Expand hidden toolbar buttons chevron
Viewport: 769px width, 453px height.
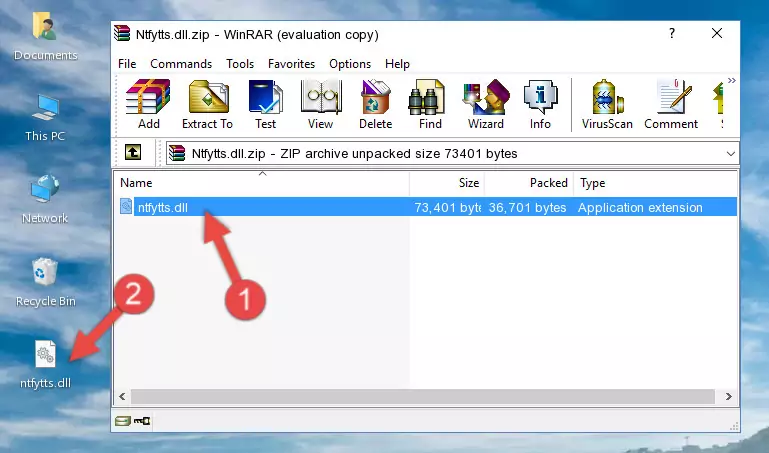click(x=732, y=81)
